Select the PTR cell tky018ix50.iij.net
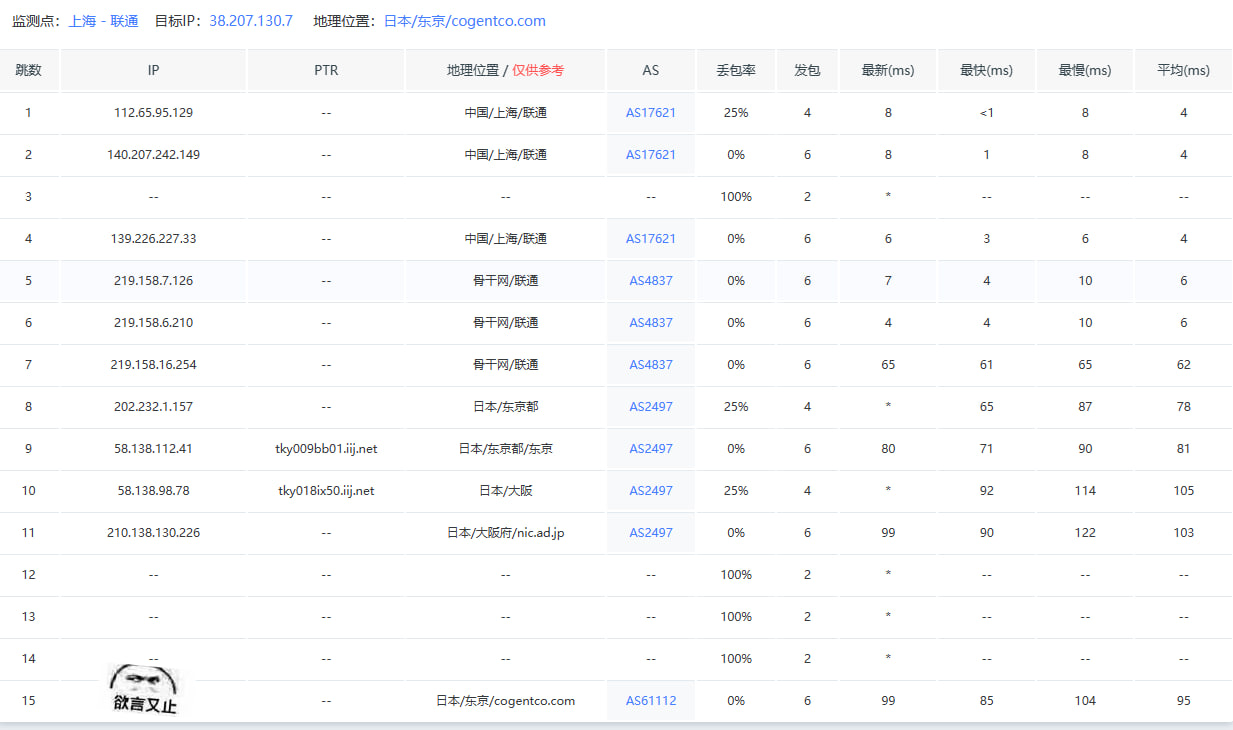Viewport: 1233px width, 730px height. [x=326, y=491]
